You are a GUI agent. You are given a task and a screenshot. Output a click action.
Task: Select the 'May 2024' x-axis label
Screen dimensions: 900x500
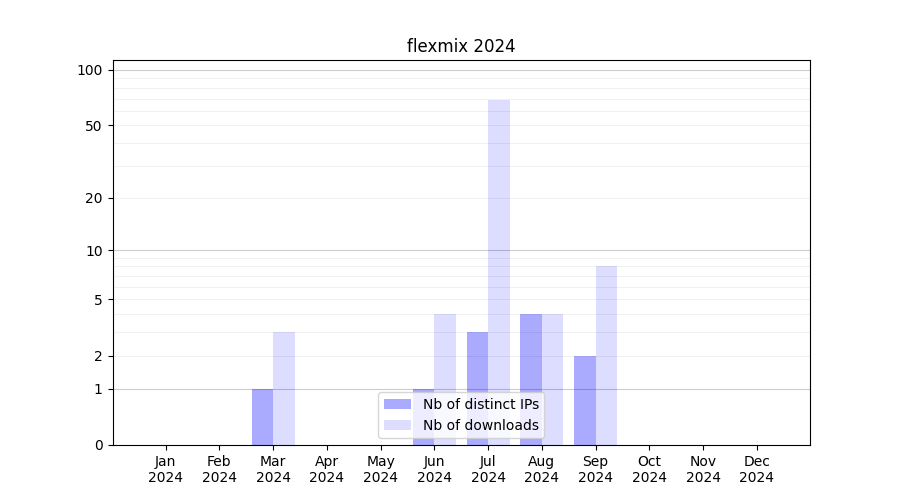click(x=380, y=469)
